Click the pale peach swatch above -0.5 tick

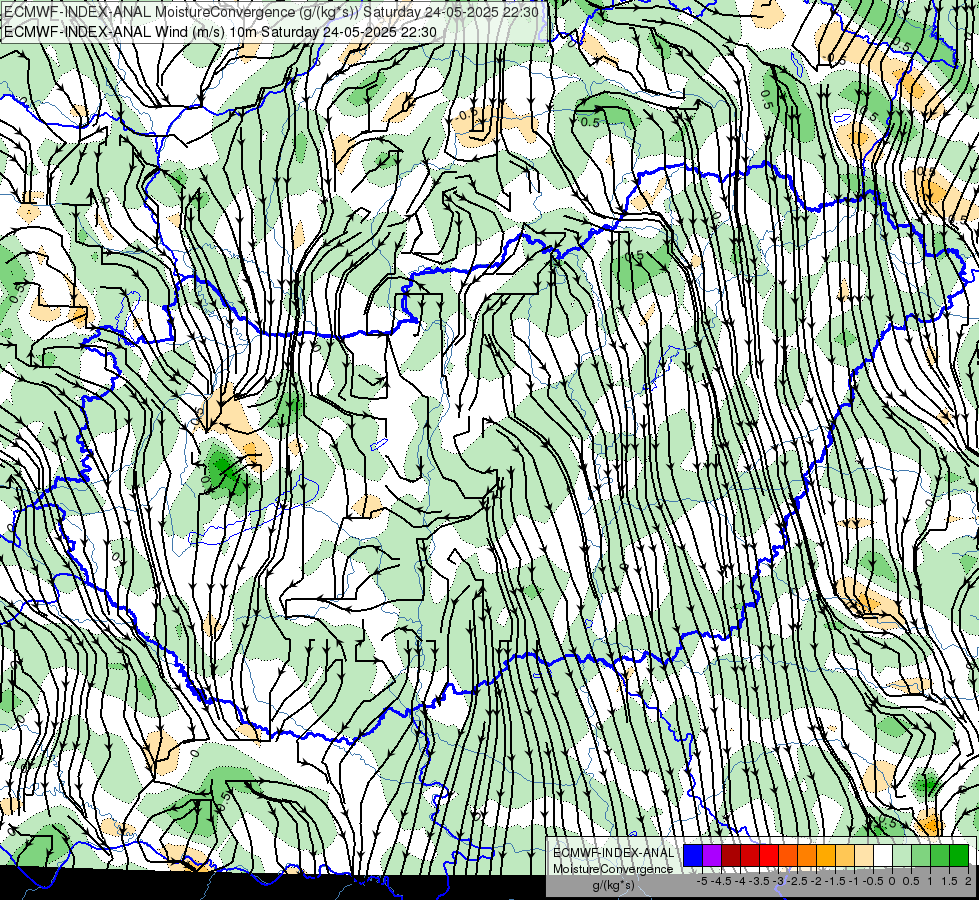(x=864, y=855)
